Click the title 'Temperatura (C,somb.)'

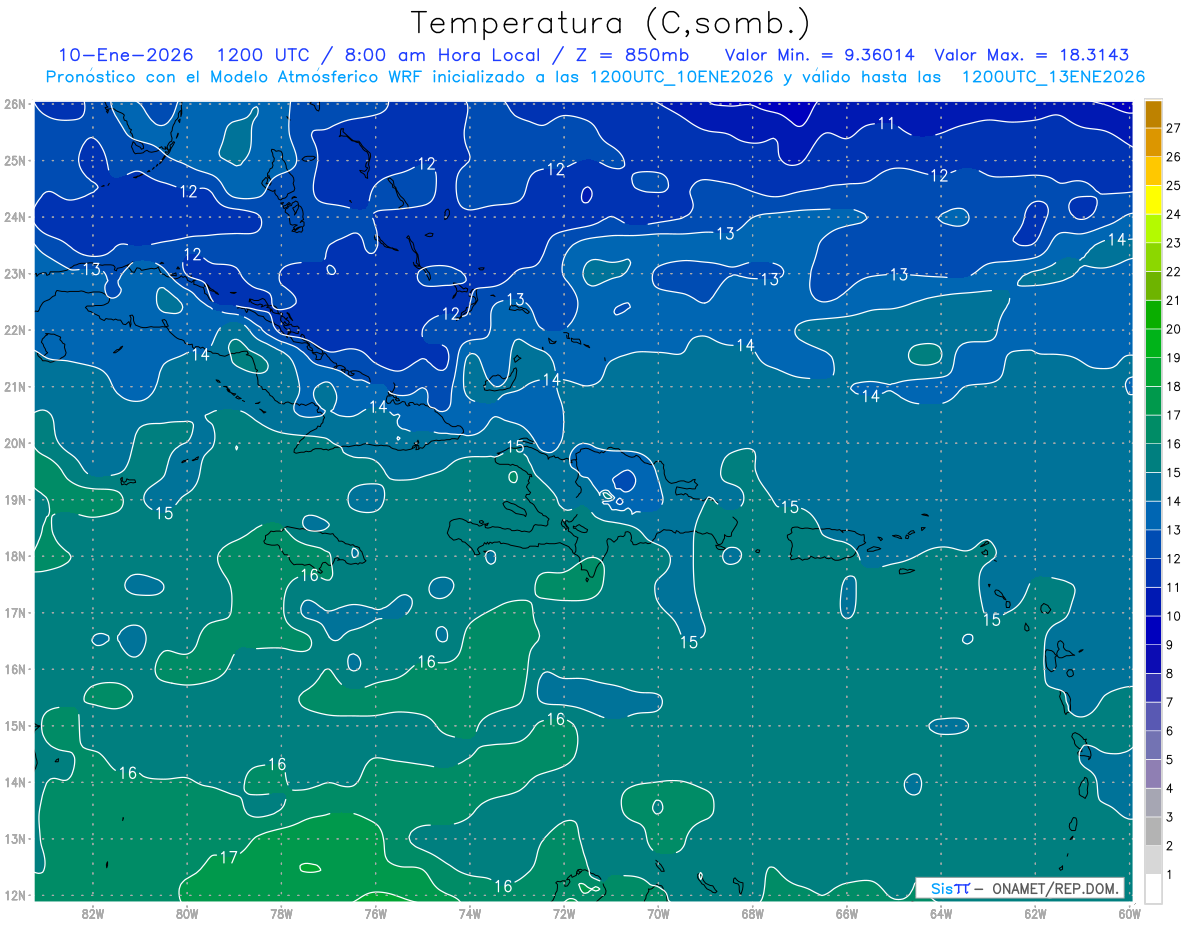pos(611,24)
